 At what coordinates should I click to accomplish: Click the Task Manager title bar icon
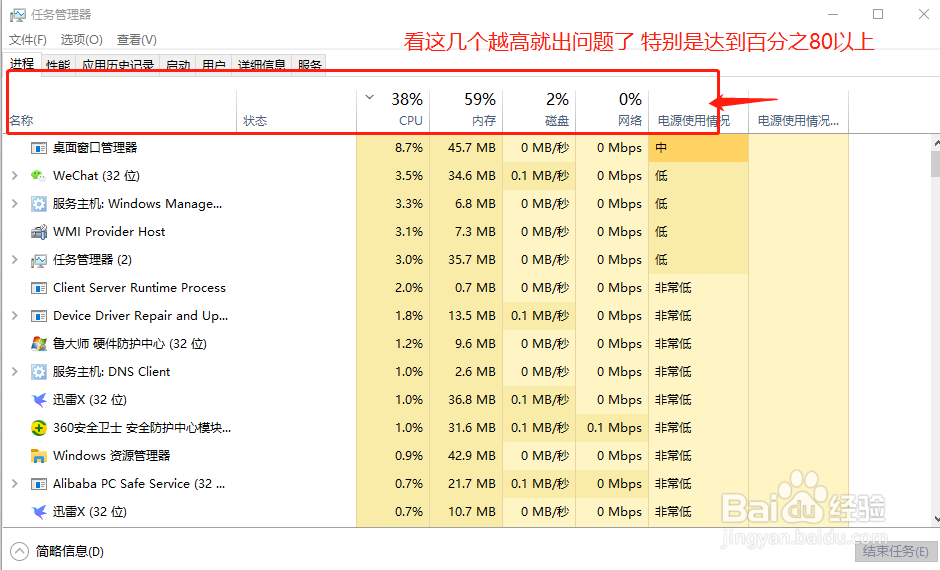17,14
